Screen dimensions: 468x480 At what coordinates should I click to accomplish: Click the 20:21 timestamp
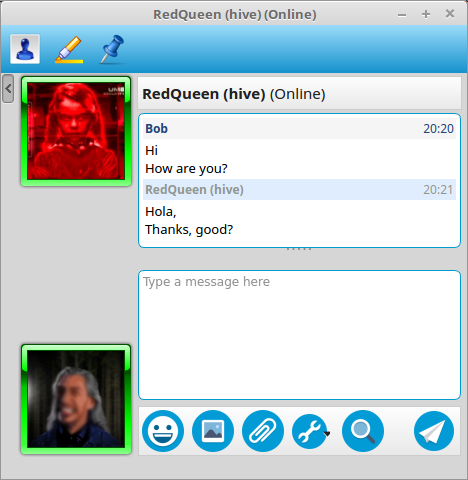438,190
